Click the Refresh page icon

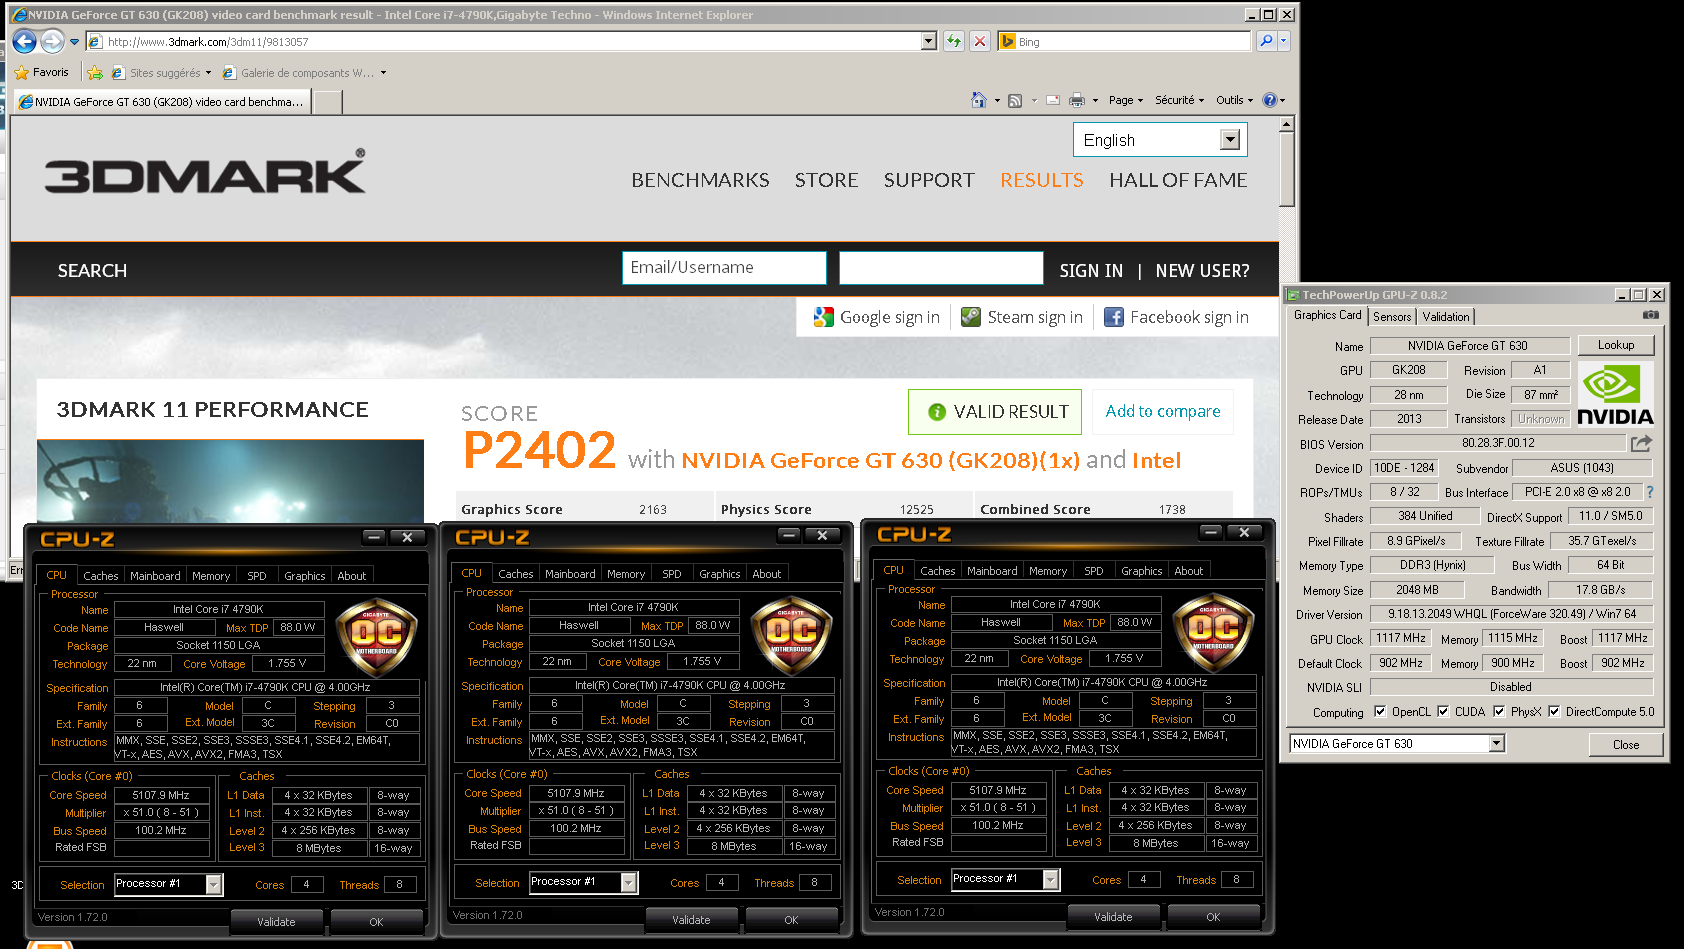click(x=954, y=41)
